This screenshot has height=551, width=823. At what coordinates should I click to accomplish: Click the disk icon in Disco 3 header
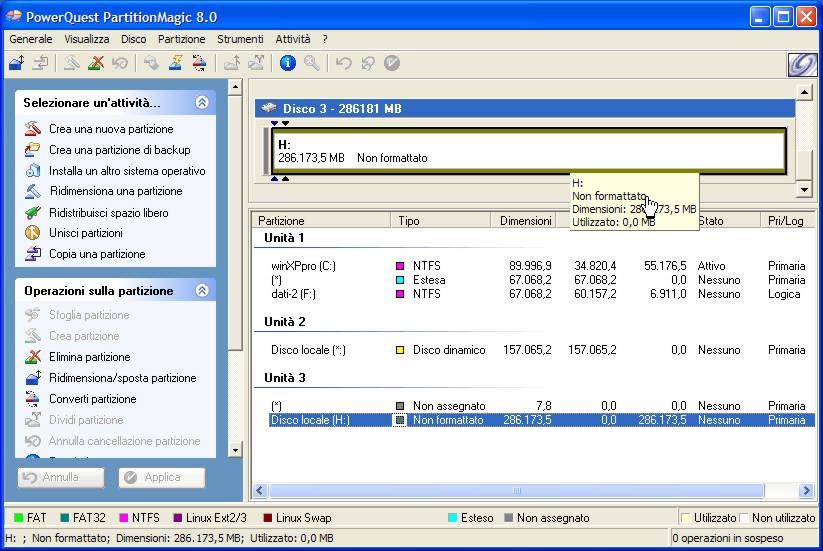pos(269,108)
